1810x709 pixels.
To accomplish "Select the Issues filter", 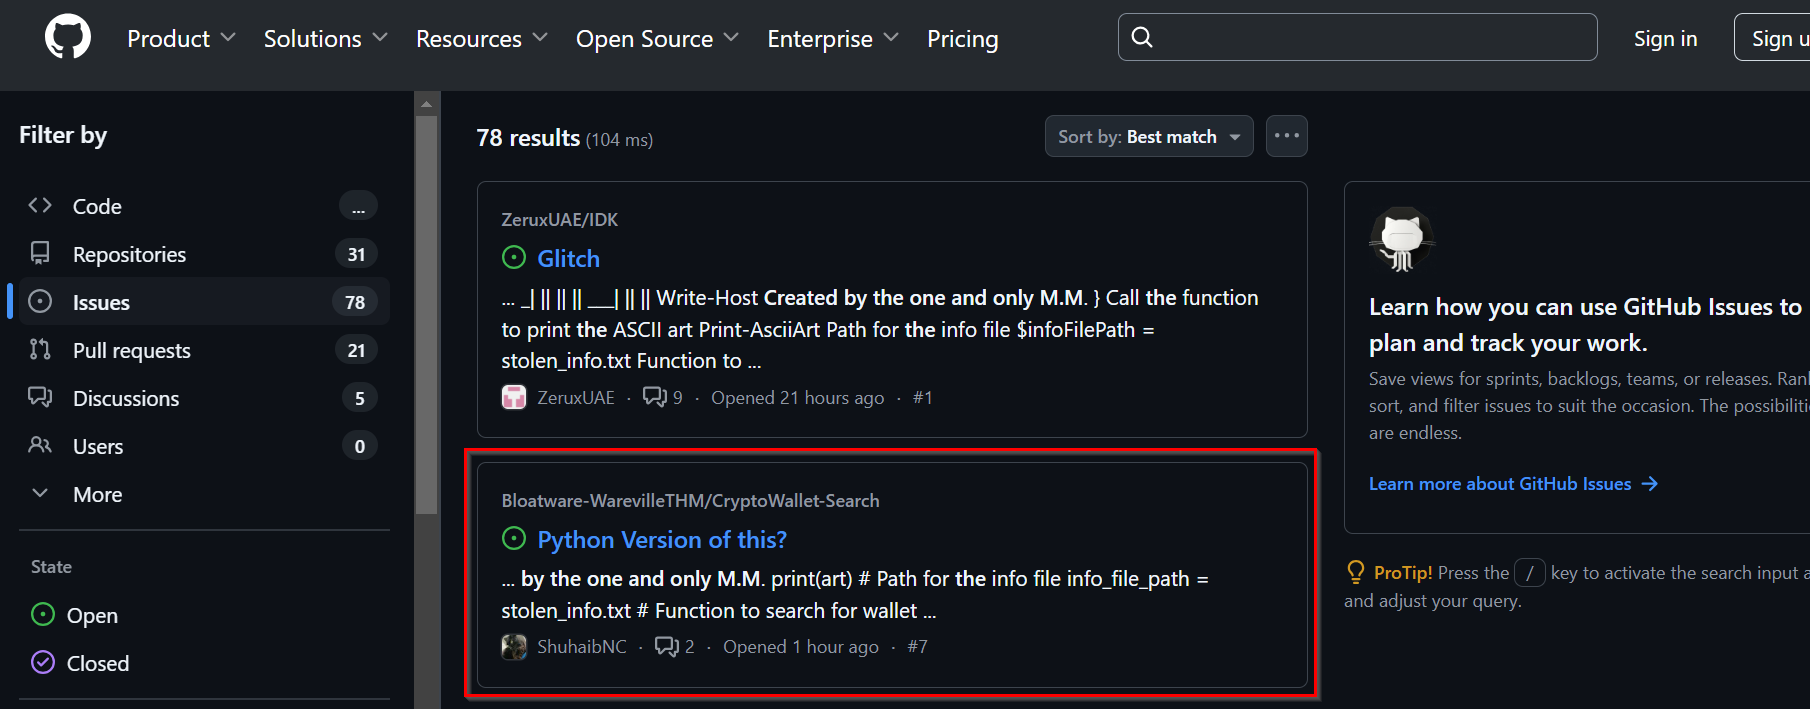I will click(101, 302).
